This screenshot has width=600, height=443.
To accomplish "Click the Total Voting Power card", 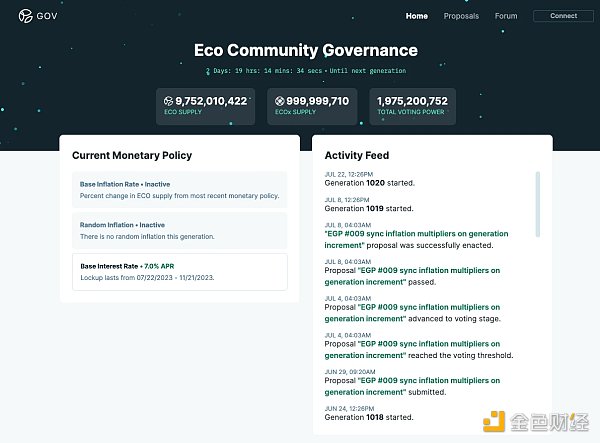I will point(411,107).
